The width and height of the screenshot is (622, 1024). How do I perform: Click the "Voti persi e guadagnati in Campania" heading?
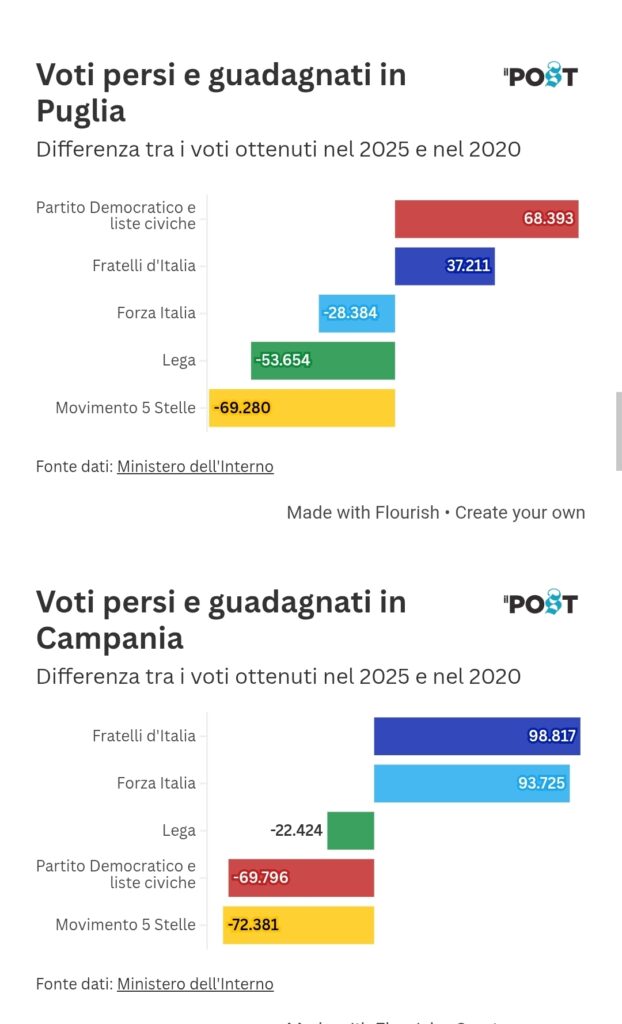click(221, 620)
